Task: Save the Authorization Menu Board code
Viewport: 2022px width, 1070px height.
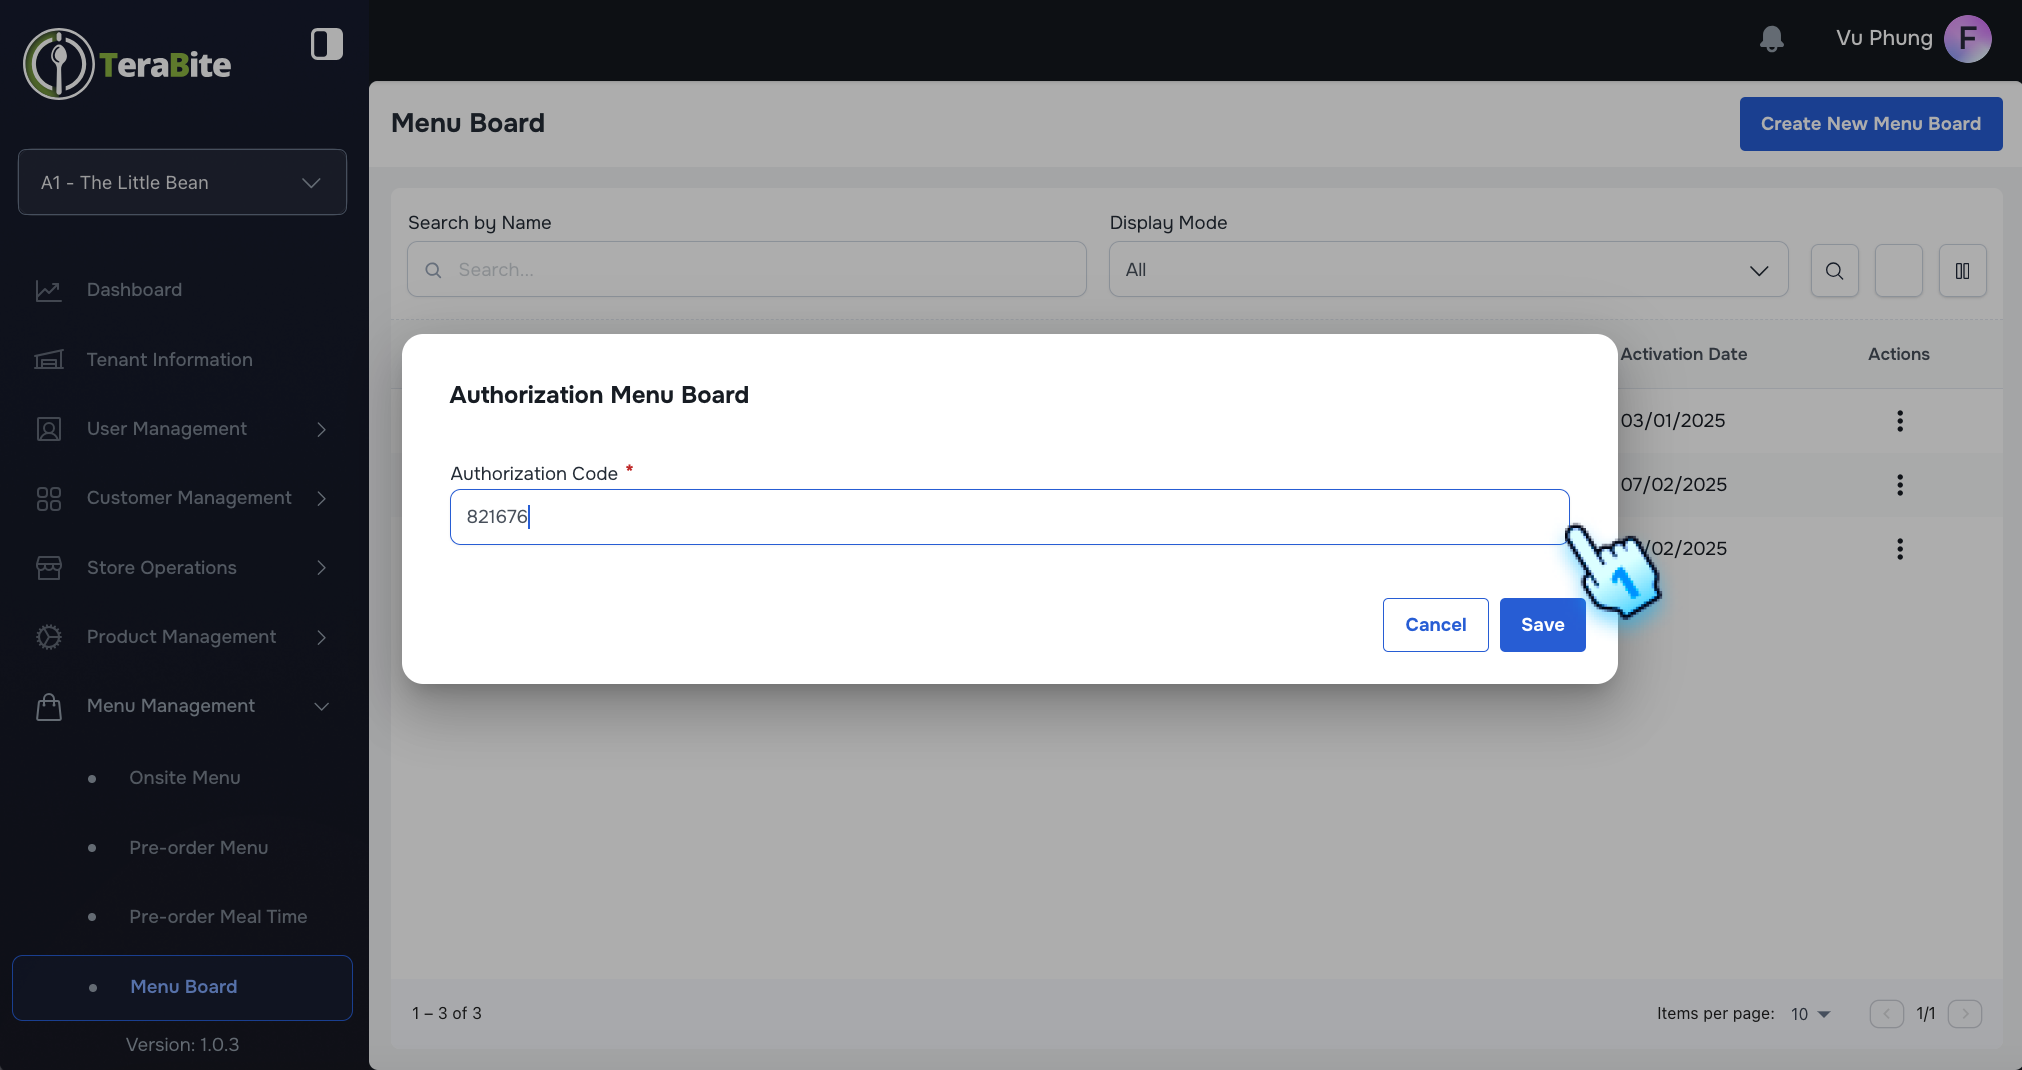Action: point(1542,624)
